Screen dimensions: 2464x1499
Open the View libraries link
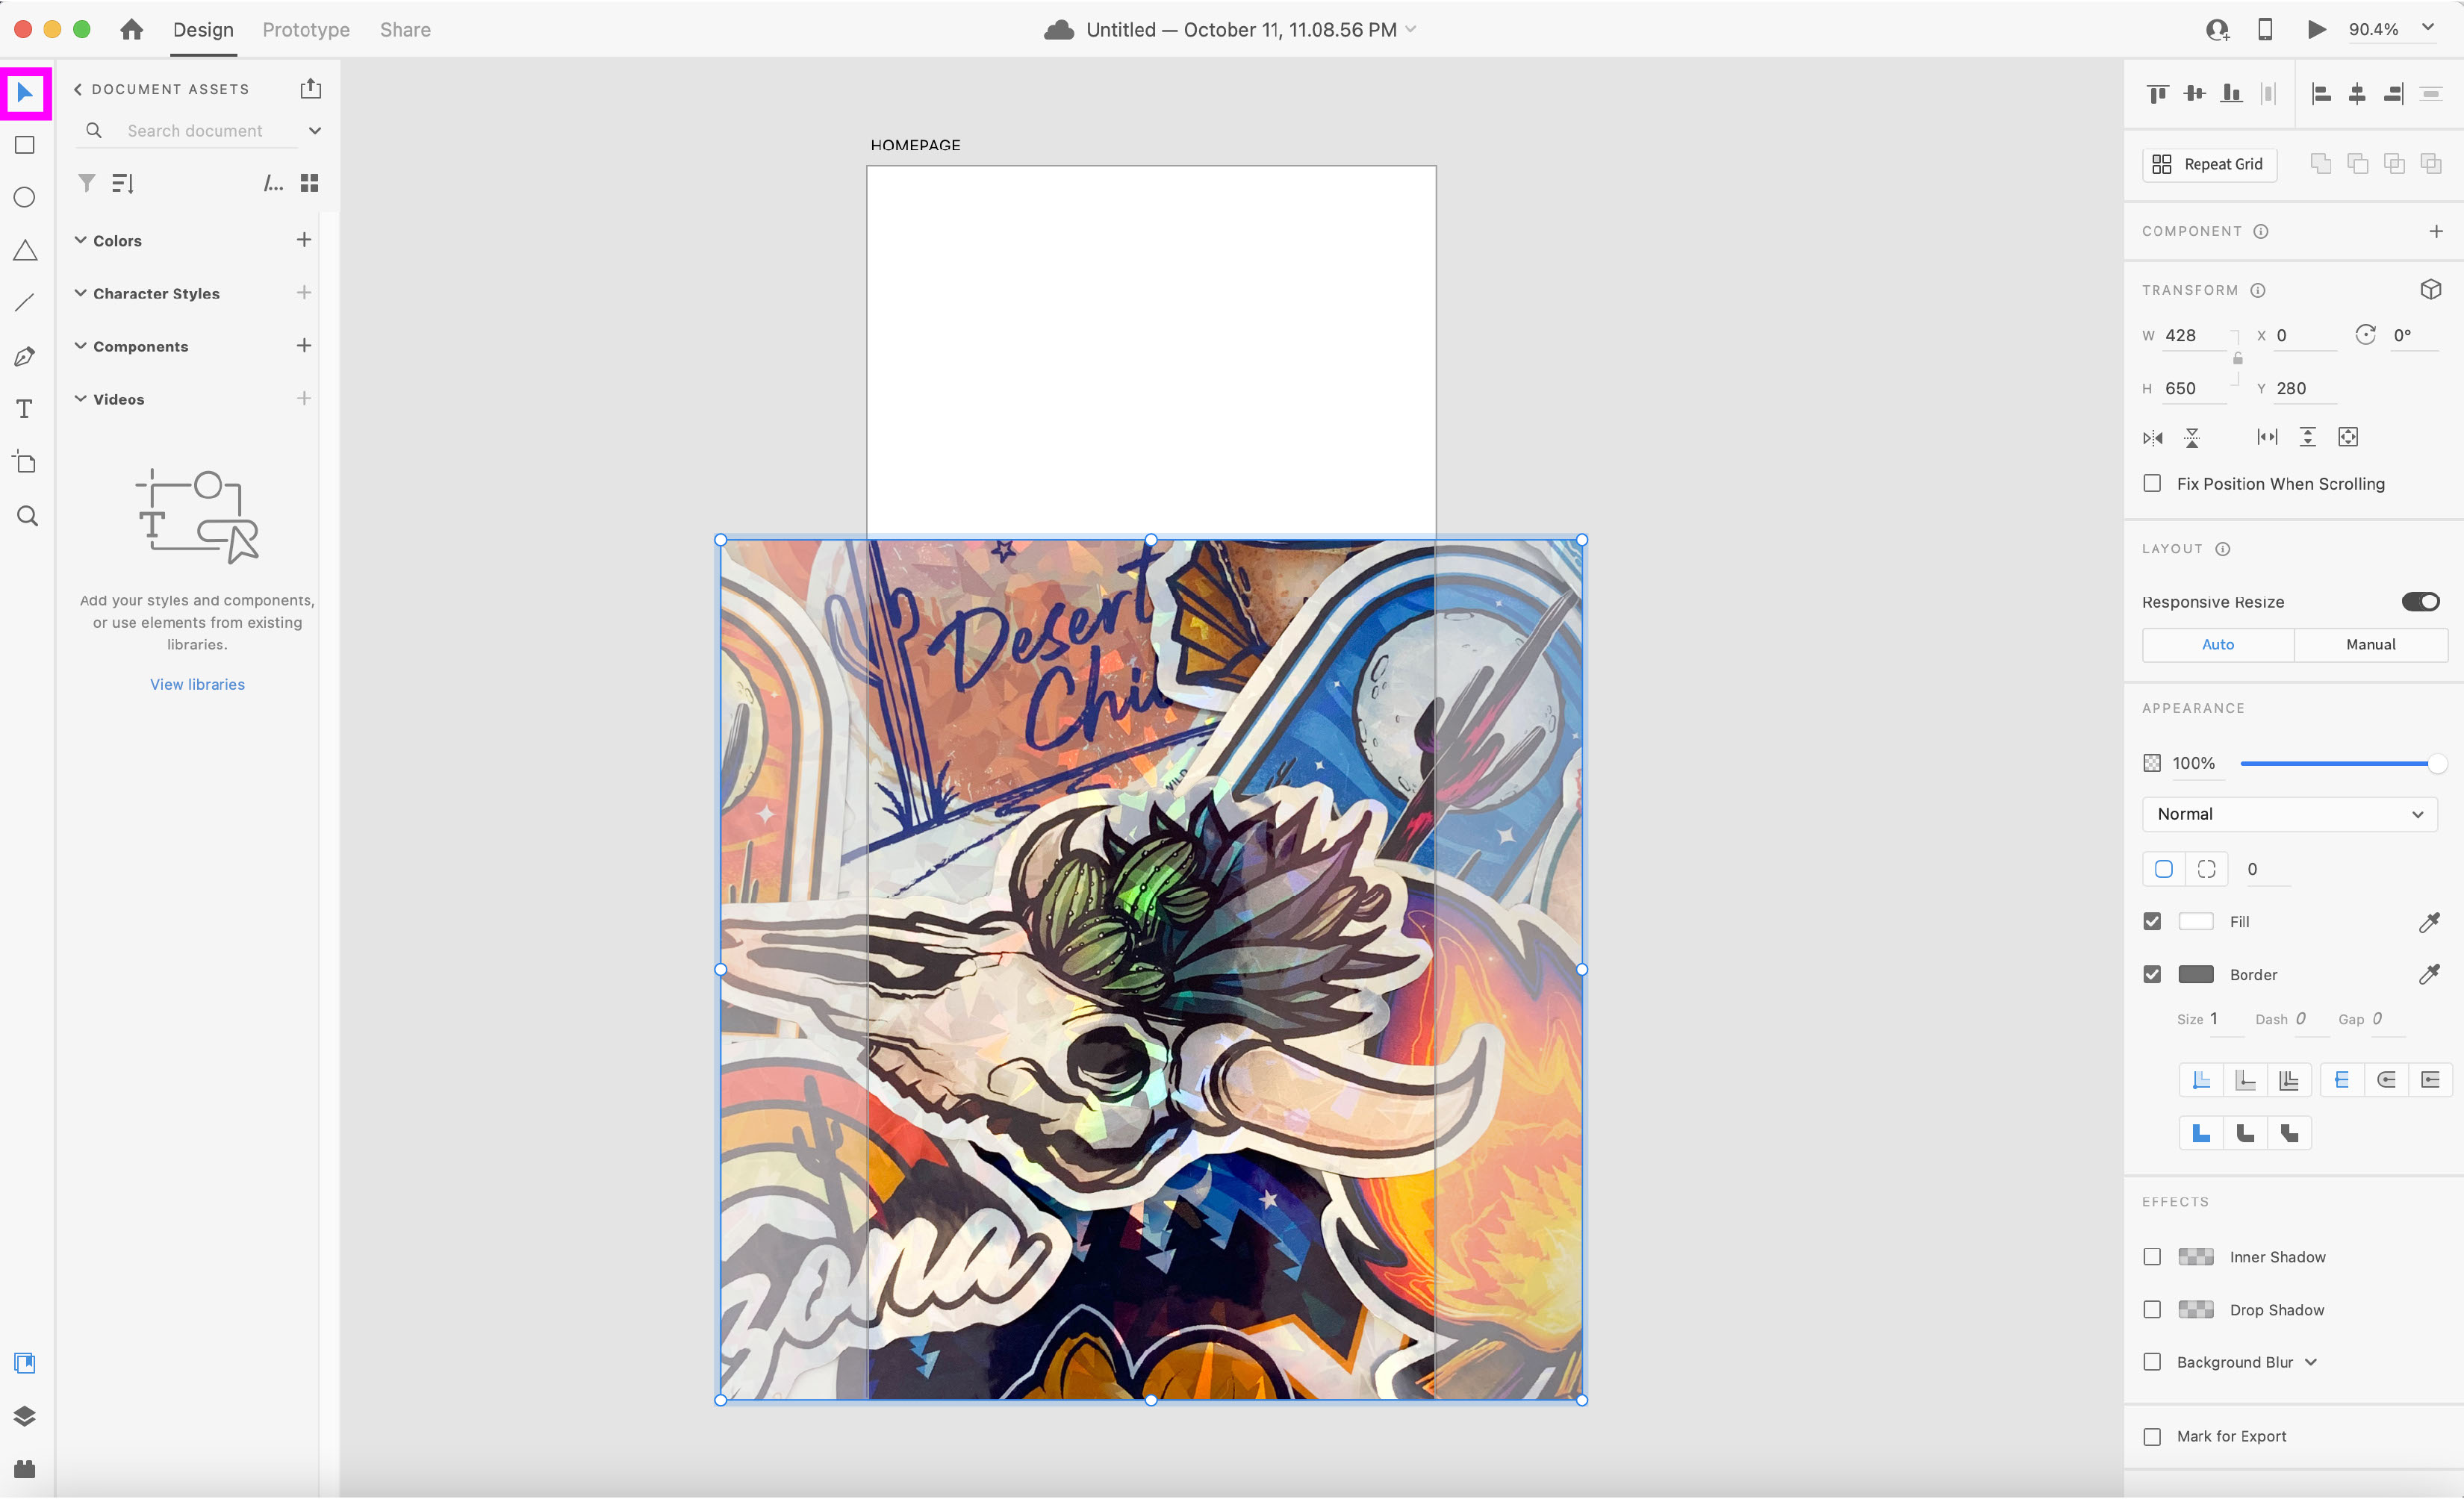click(197, 684)
